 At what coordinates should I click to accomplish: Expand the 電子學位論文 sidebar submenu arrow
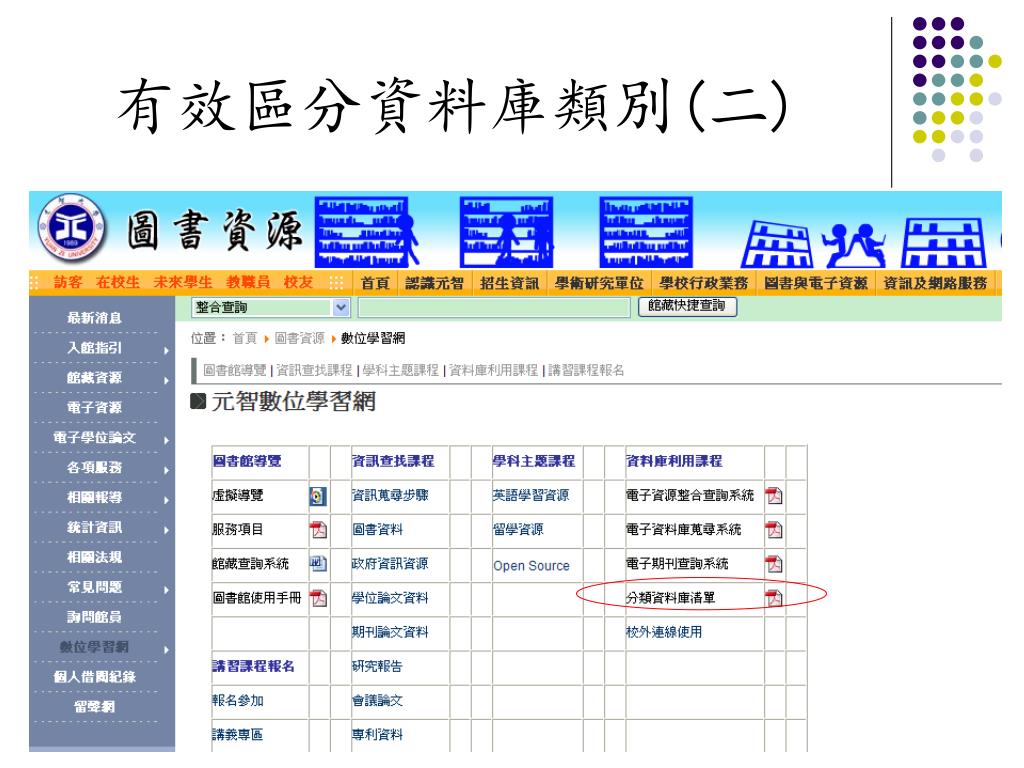167,441
